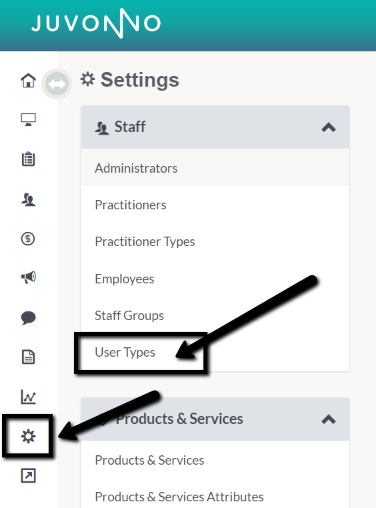Open the Home icon in sidebar
This screenshot has width=376, height=508.
click(x=28, y=80)
